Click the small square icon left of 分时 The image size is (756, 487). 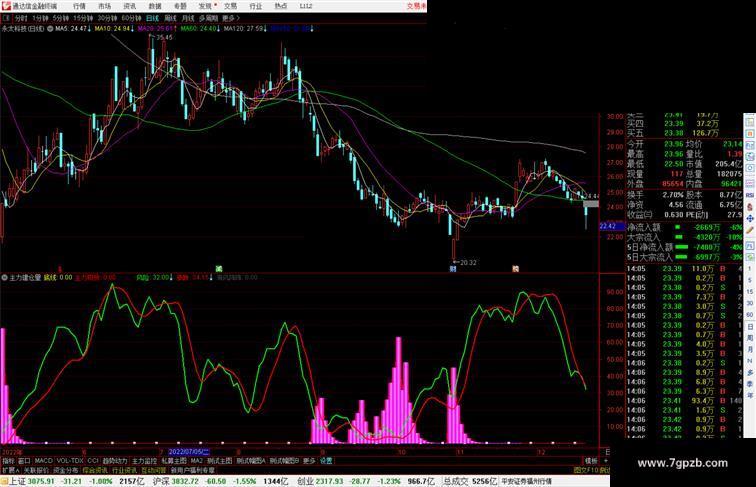(6, 18)
